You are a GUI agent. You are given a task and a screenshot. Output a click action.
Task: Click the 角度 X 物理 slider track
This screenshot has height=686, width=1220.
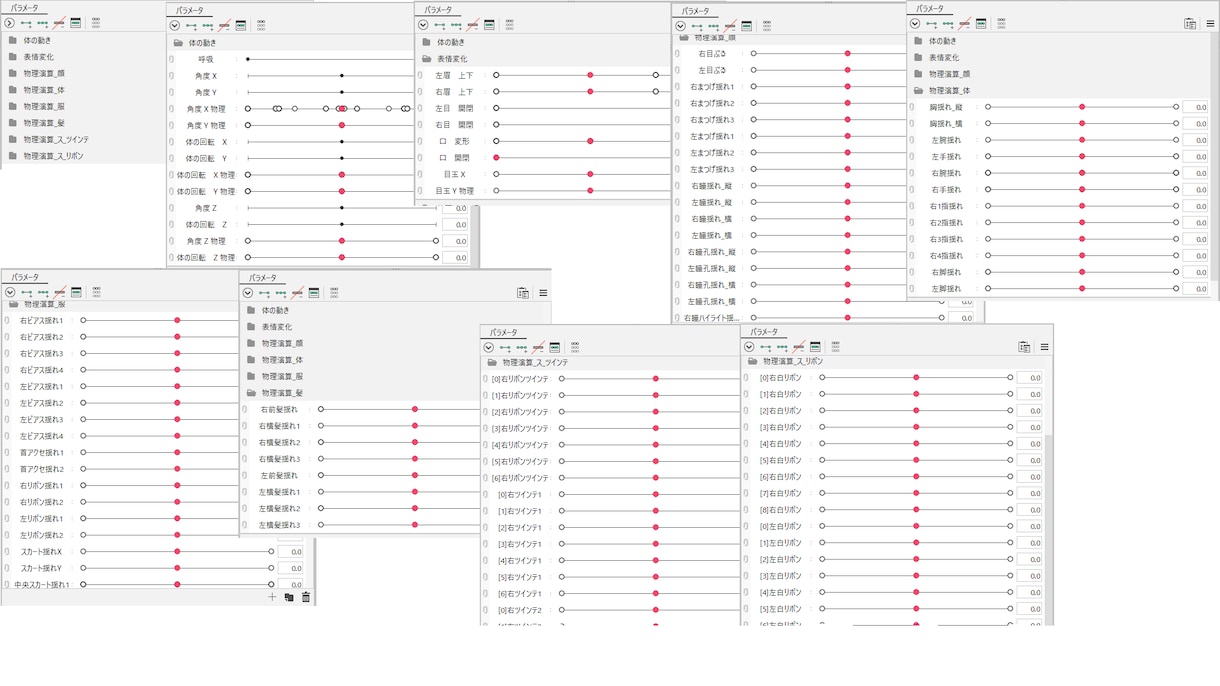pyautogui.click(x=329, y=109)
